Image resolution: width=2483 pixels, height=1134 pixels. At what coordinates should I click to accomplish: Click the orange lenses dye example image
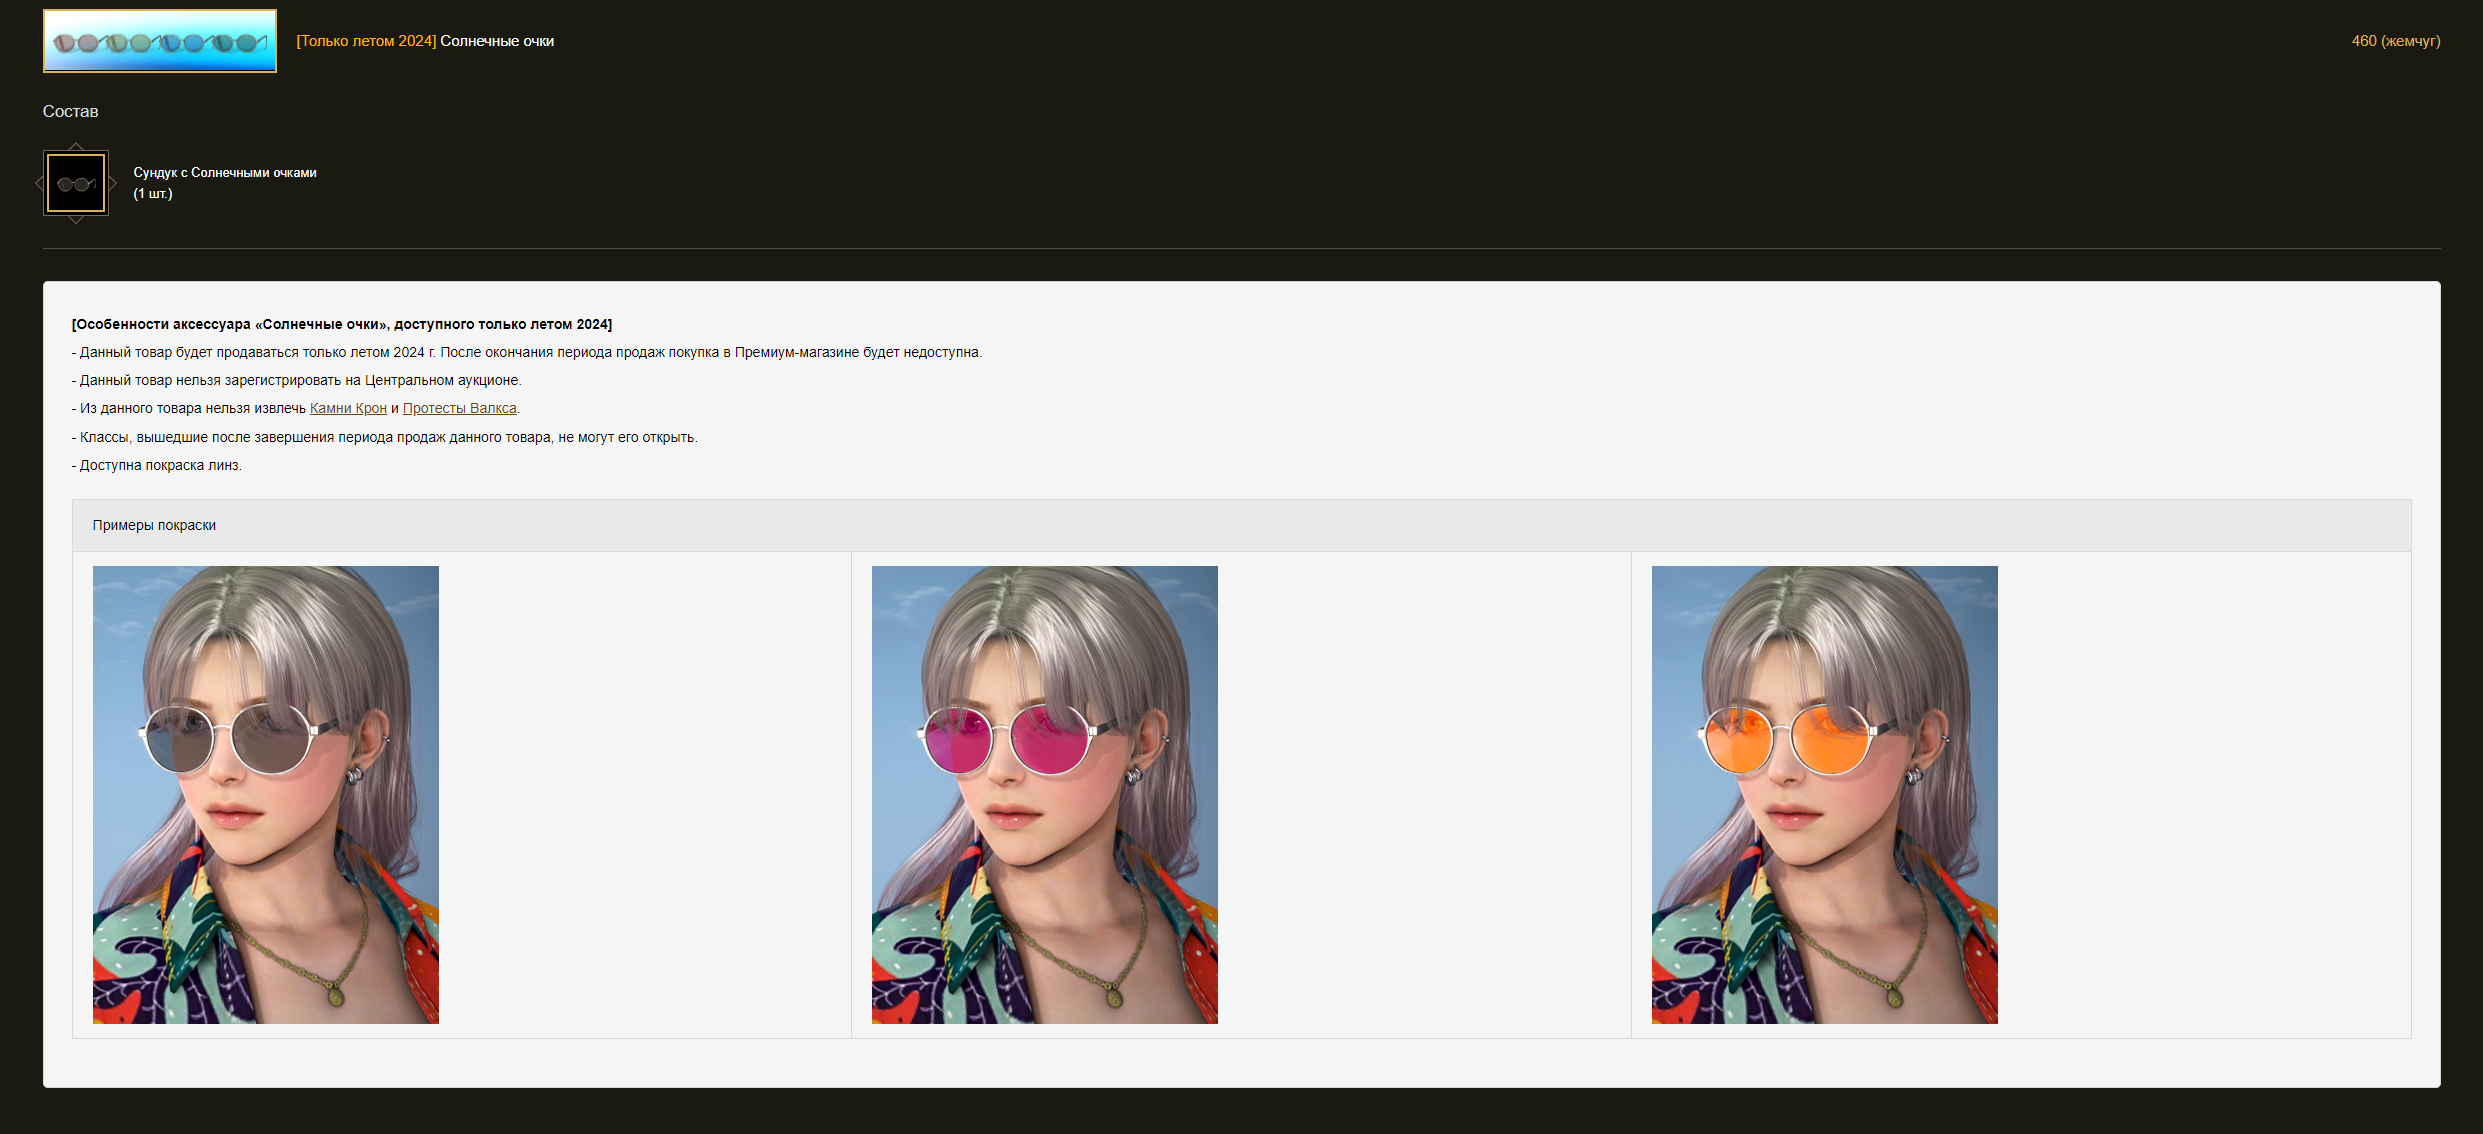click(x=1825, y=795)
